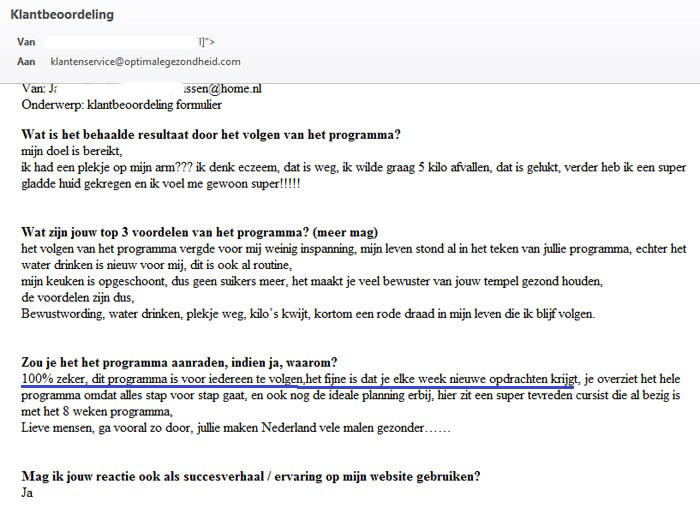Click heading 'Wat is het behaalde resultaat'
Image resolution: width=700 pixels, height=514 pixels.
pyautogui.click(x=211, y=135)
